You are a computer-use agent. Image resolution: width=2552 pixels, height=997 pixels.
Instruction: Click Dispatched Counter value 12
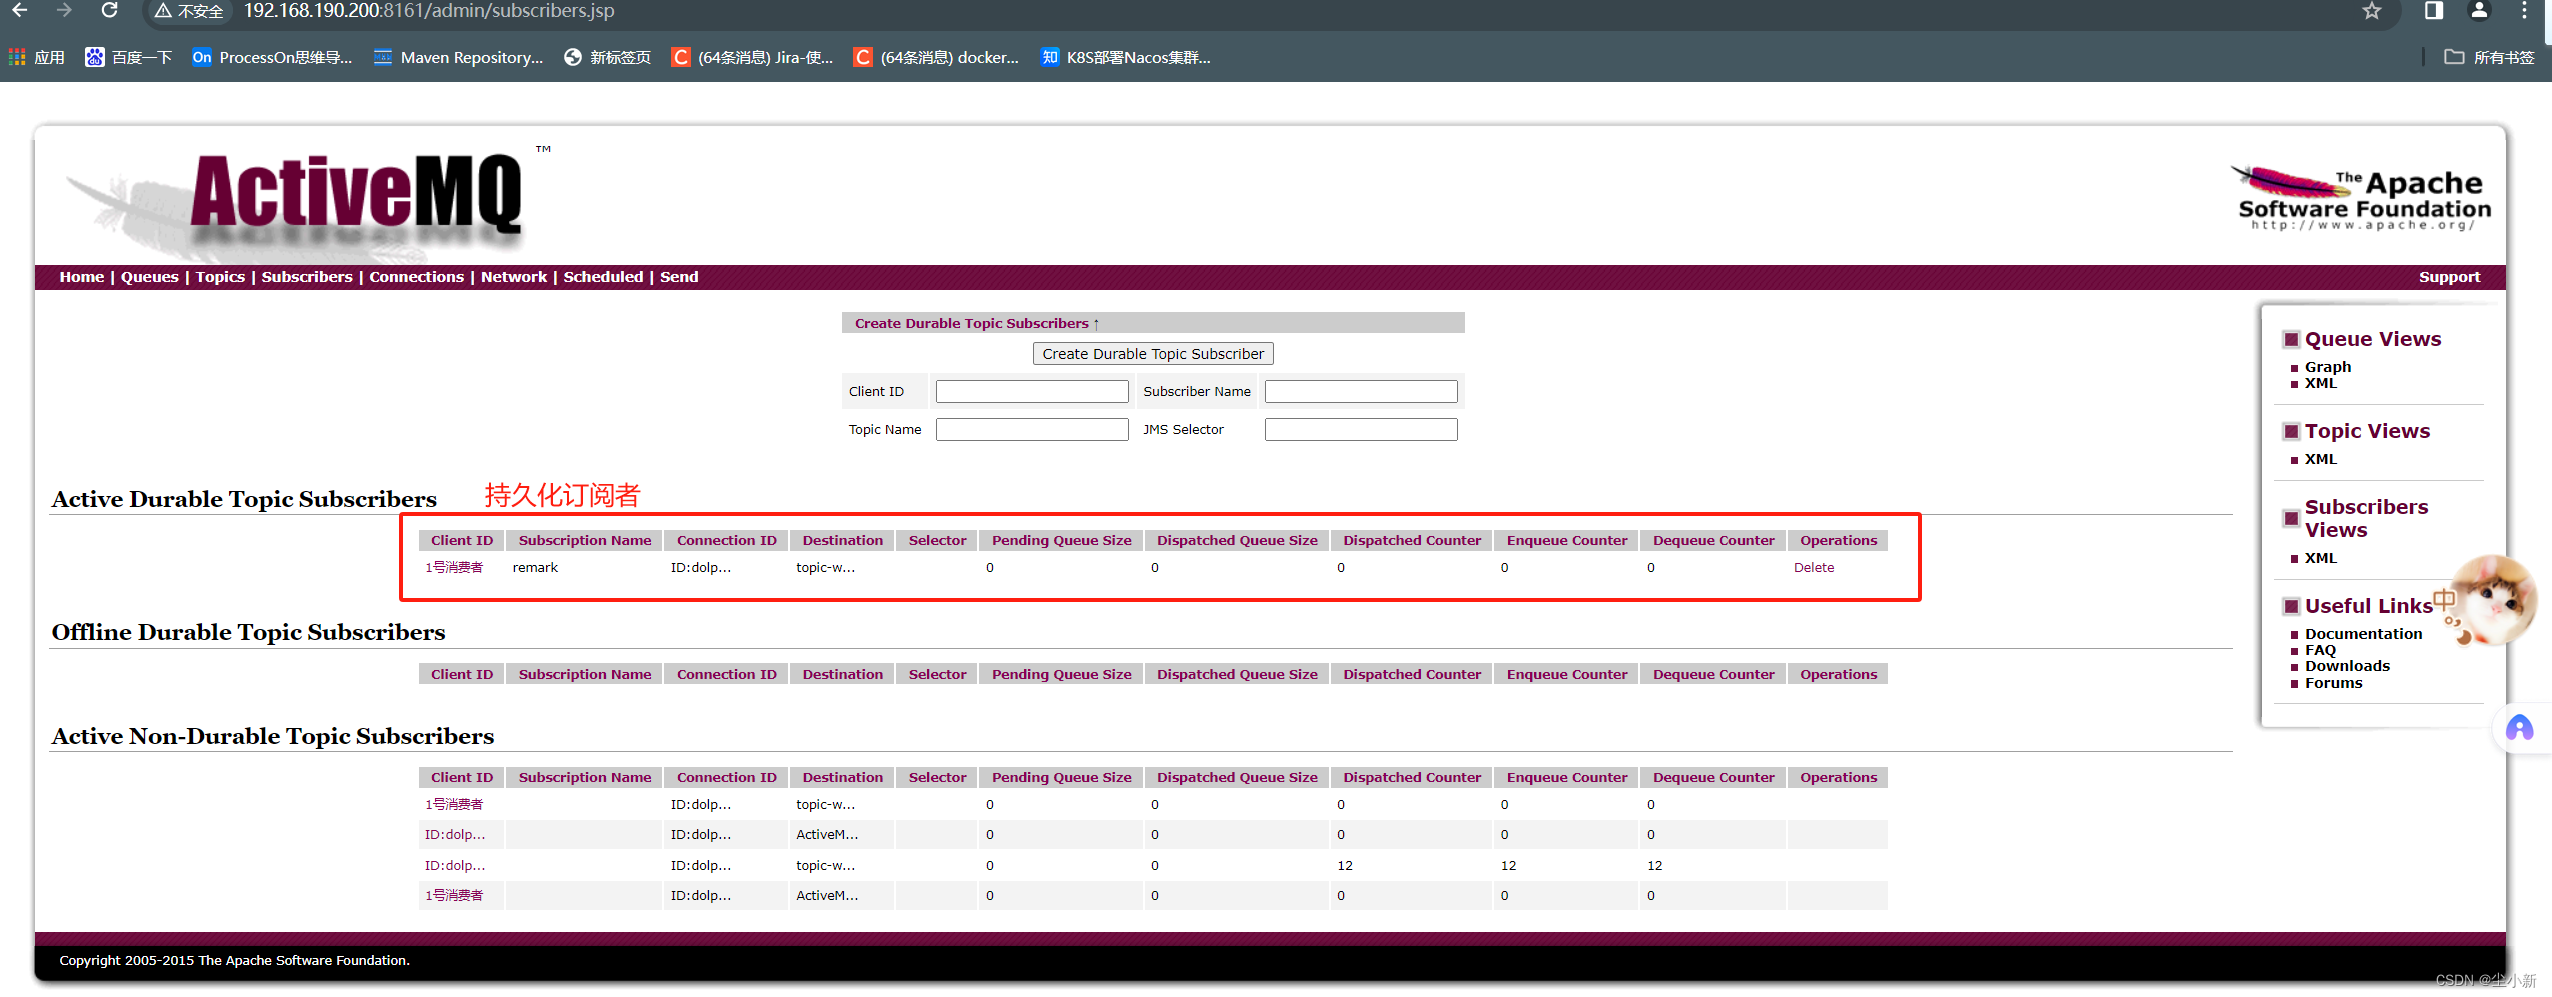pyautogui.click(x=1345, y=865)
